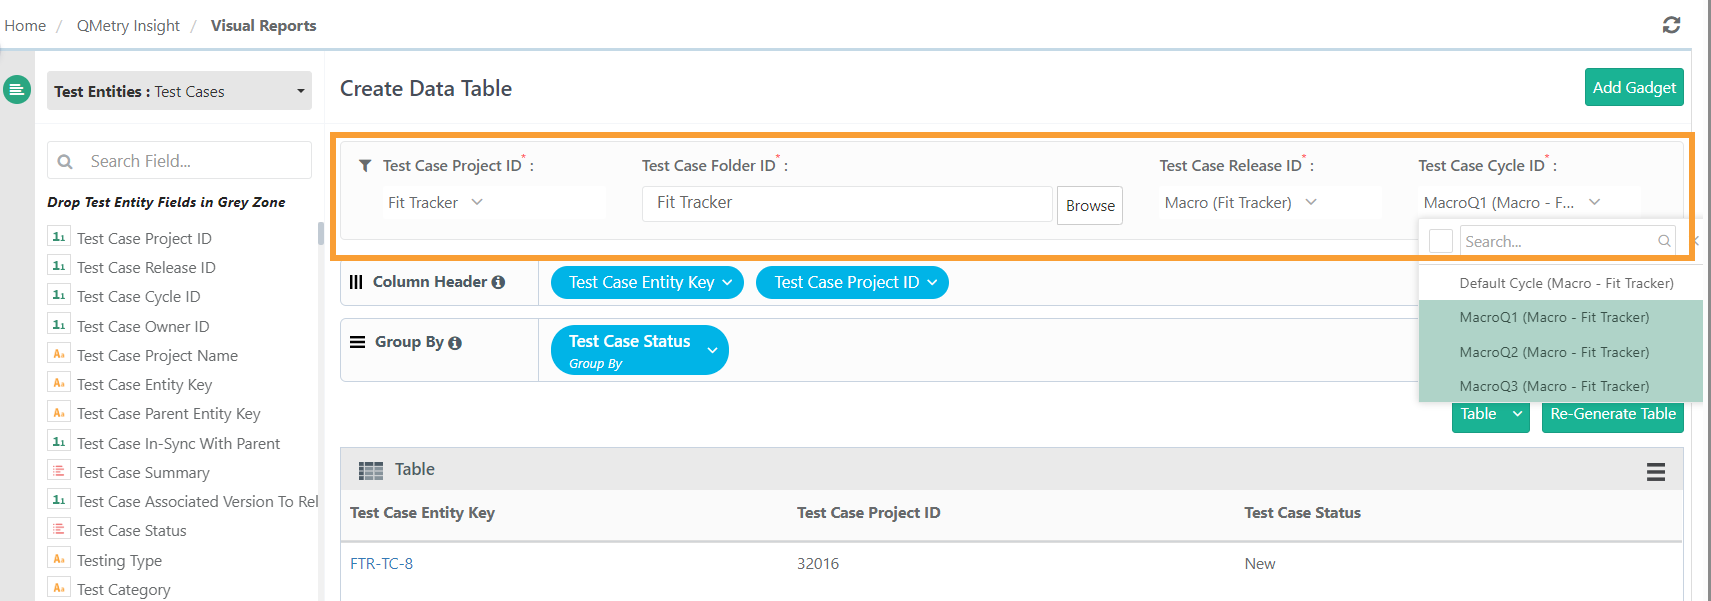
Task: Toggle the green sidebar menu icon
Action: point(16,90)
